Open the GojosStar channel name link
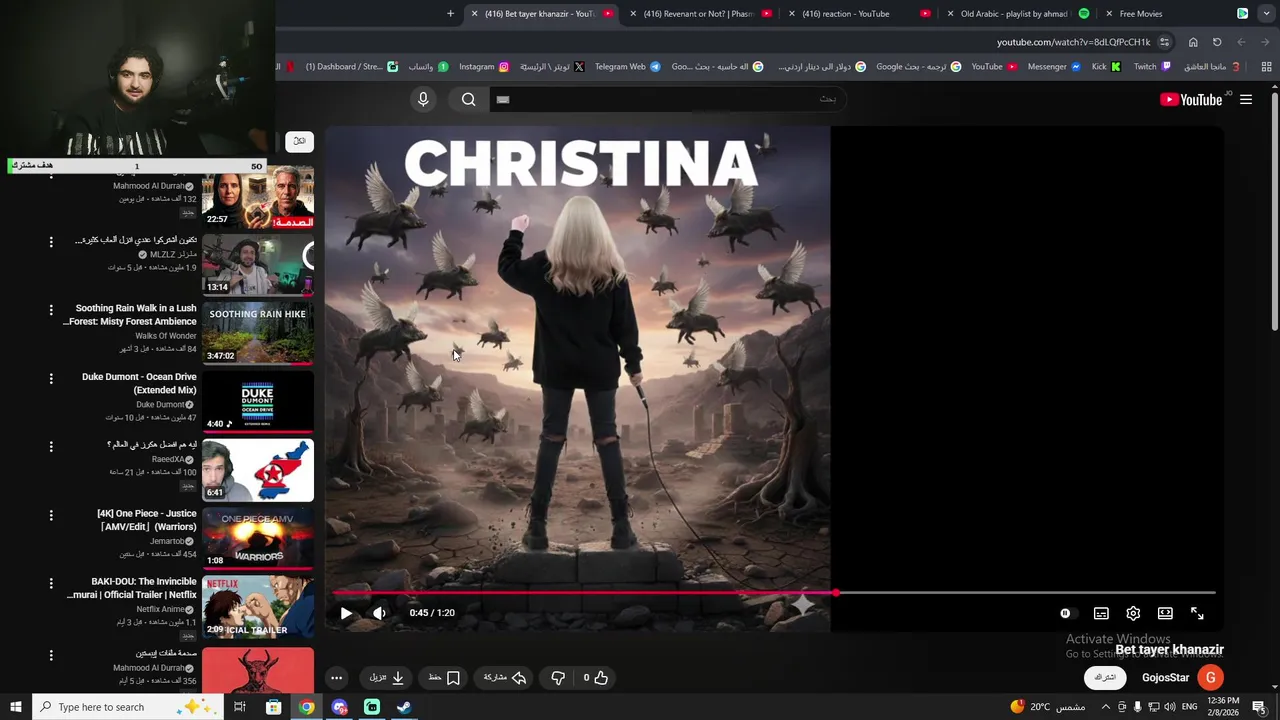 point(1165,677)
